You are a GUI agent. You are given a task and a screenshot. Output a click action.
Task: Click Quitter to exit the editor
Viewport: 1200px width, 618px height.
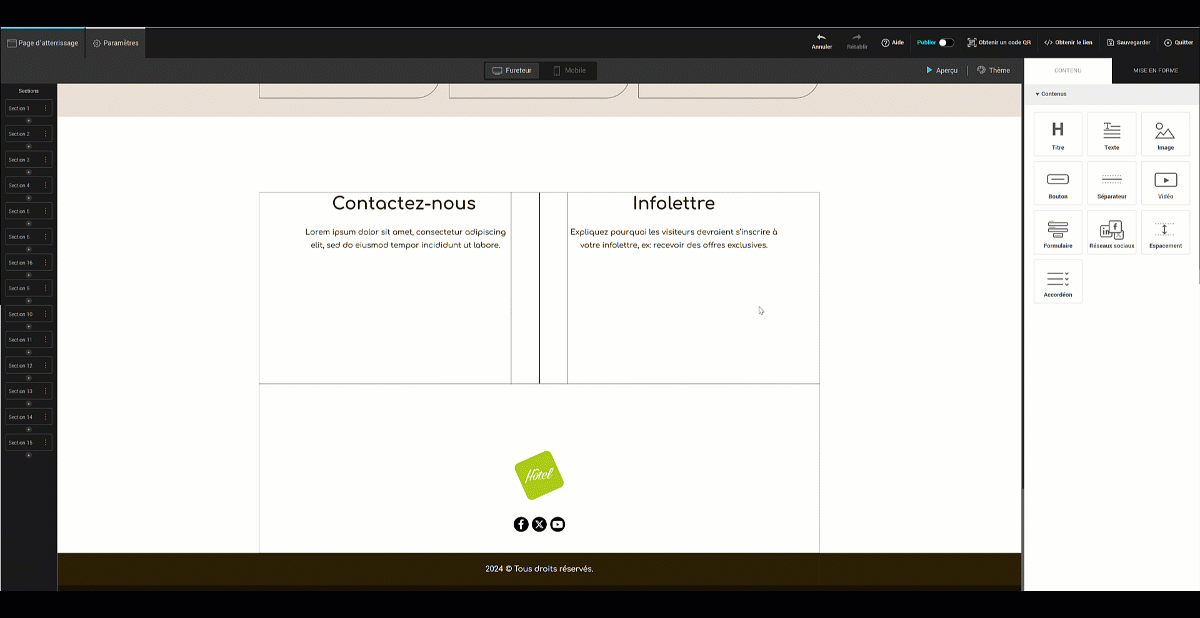1178,42
